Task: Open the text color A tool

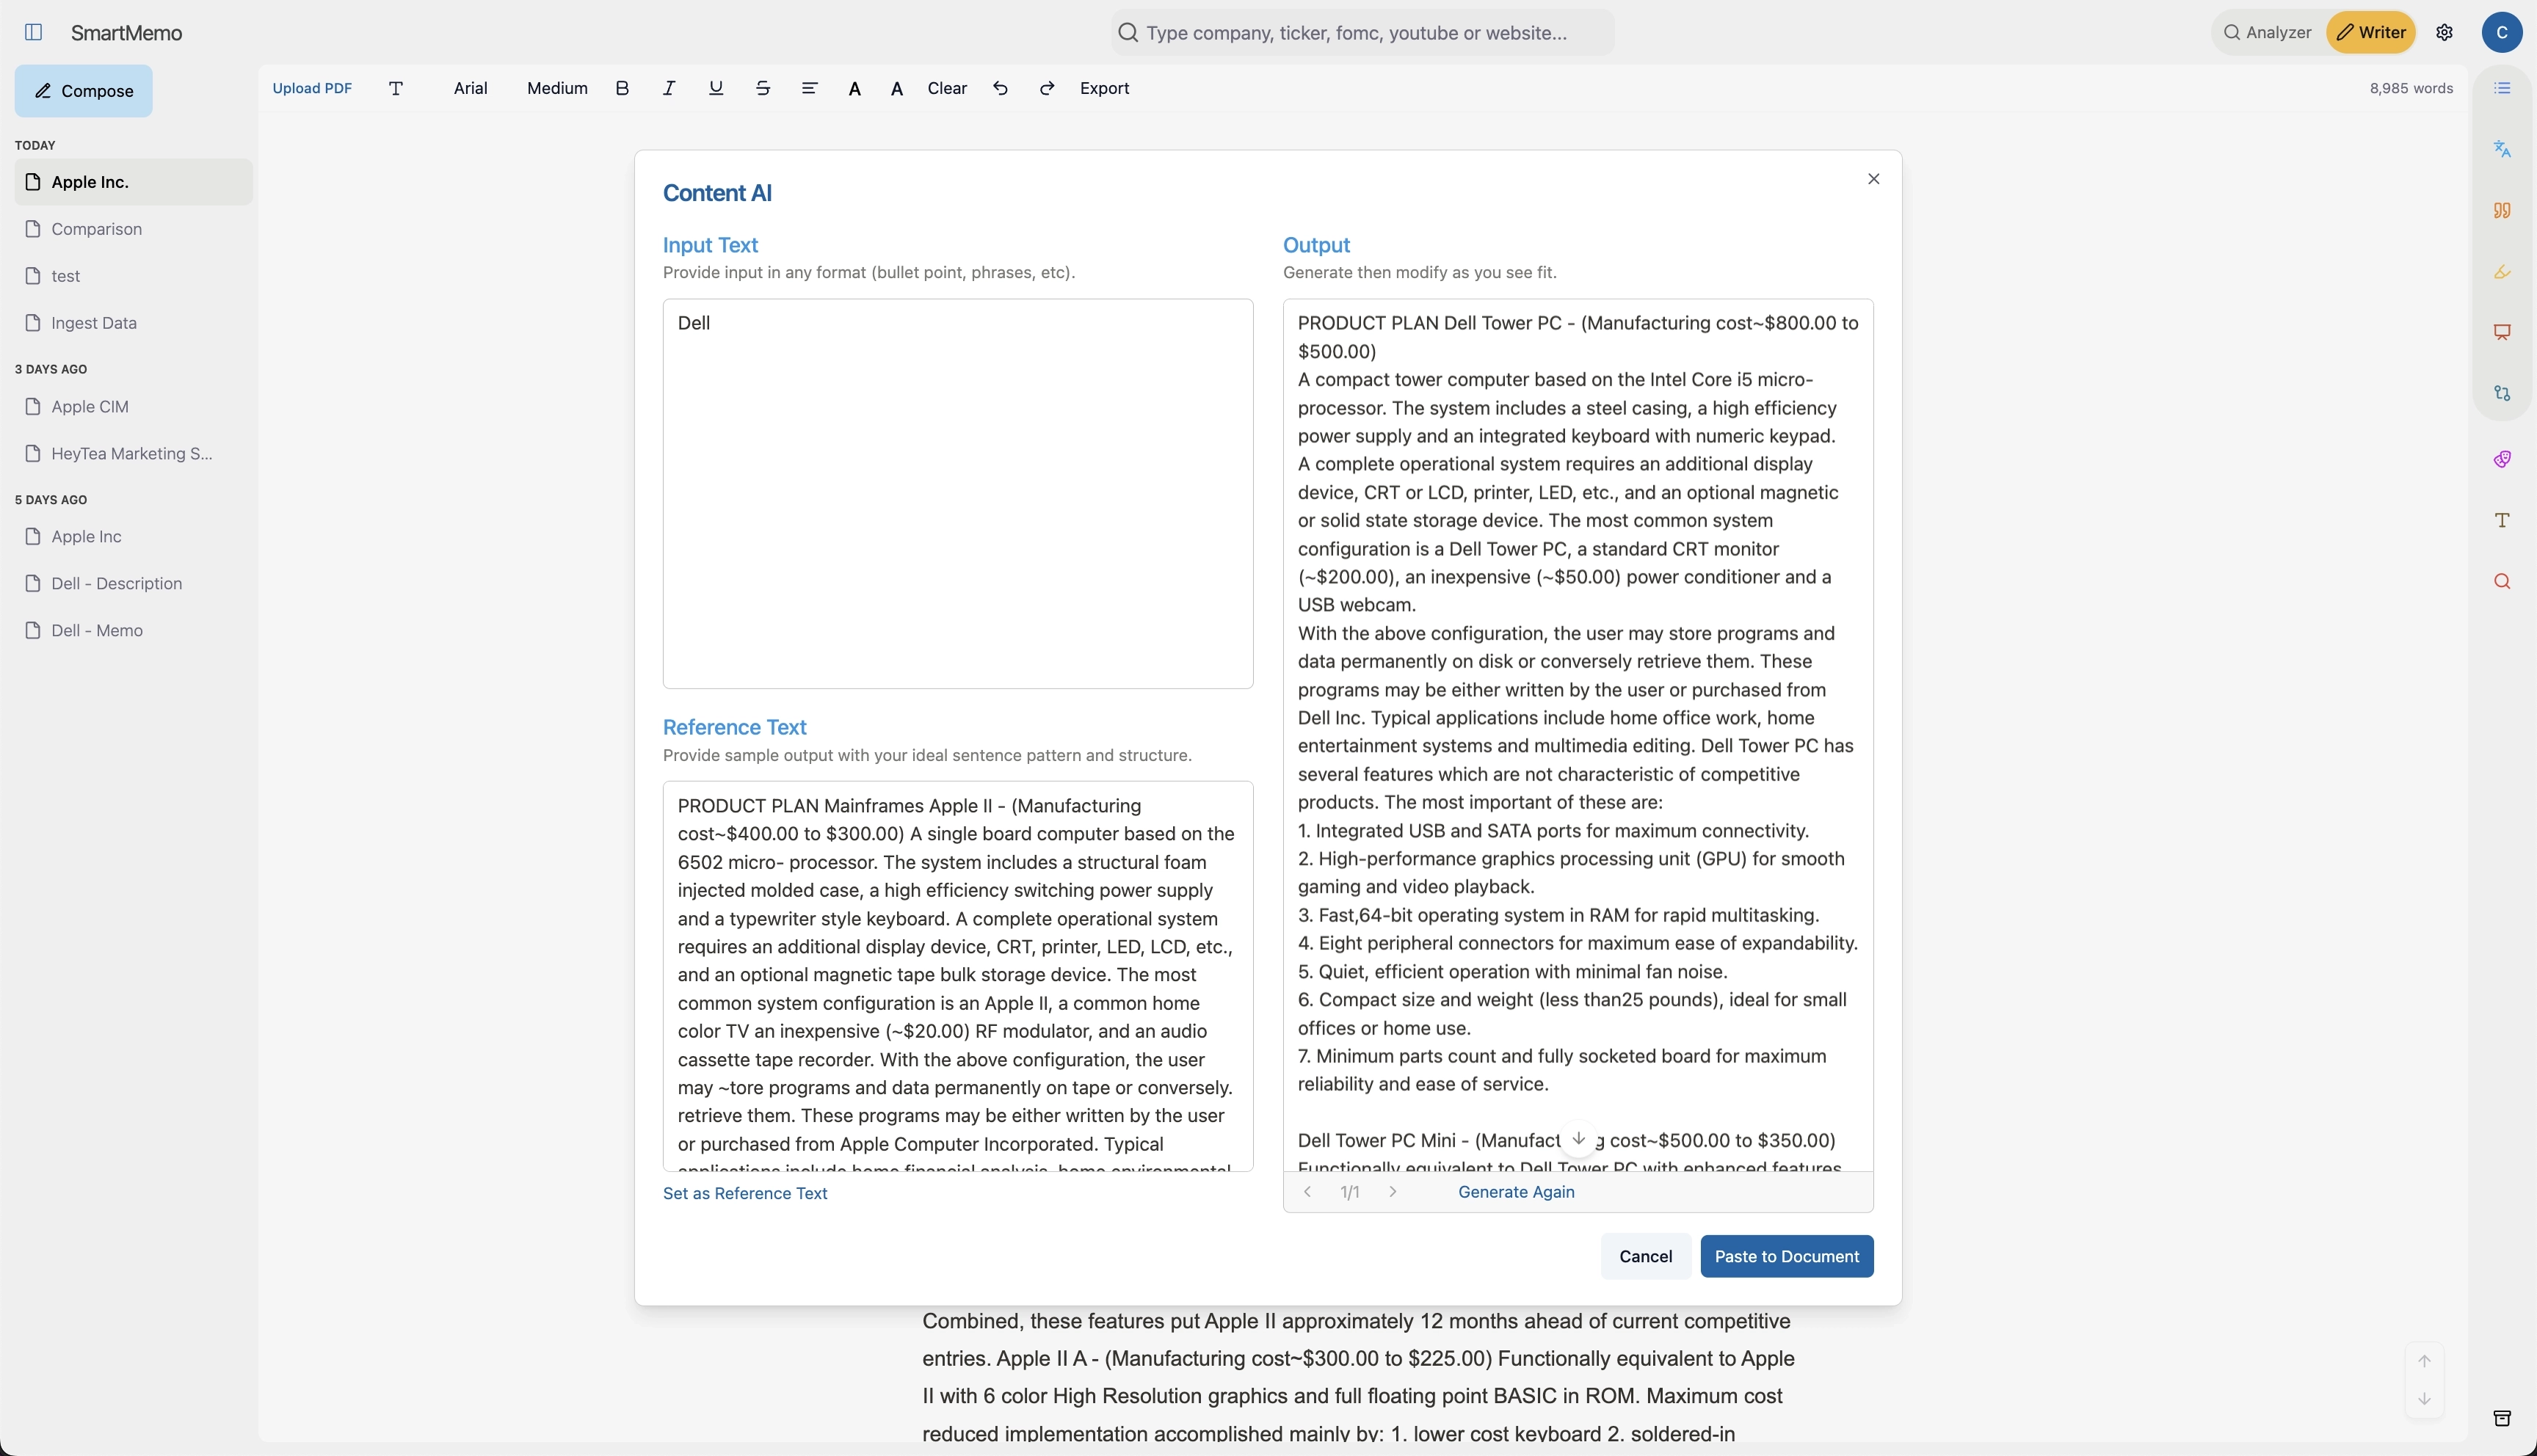Action: point(854,89)
